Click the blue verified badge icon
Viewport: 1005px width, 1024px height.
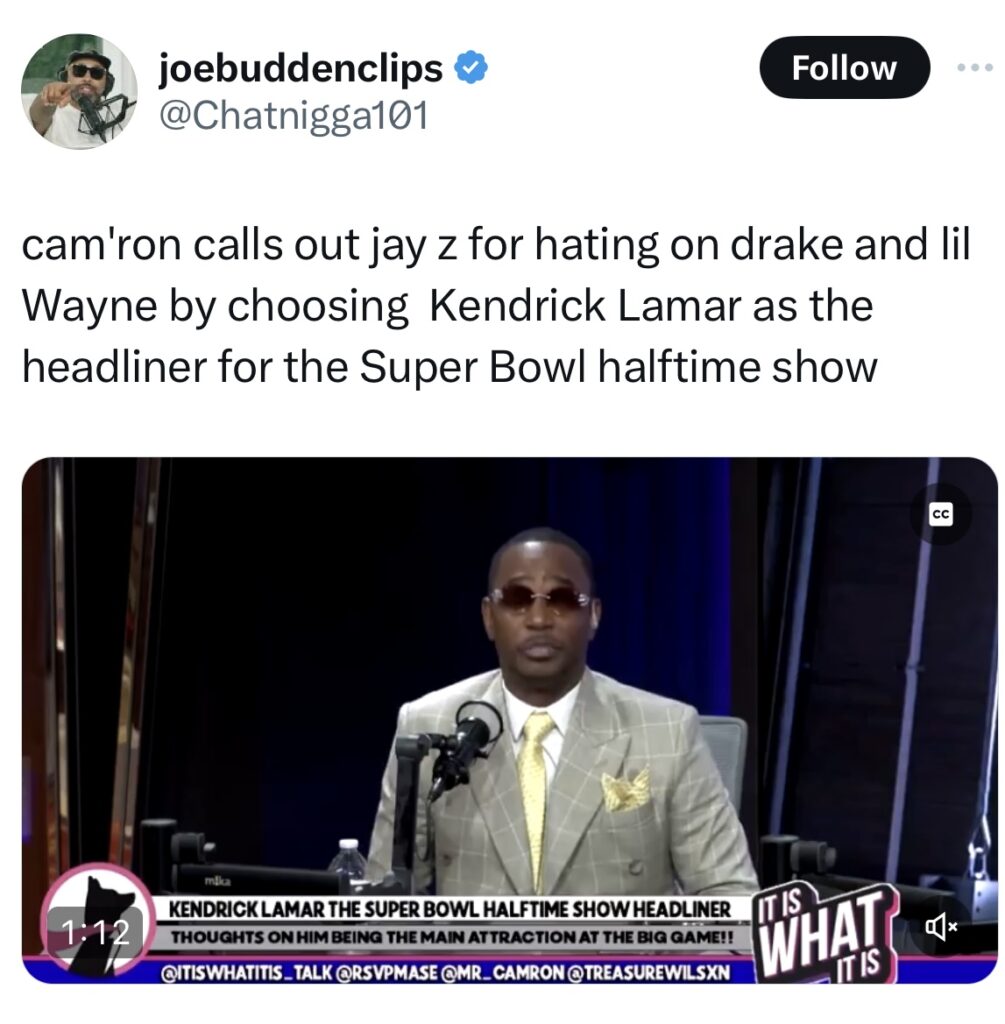click(470, 69)
